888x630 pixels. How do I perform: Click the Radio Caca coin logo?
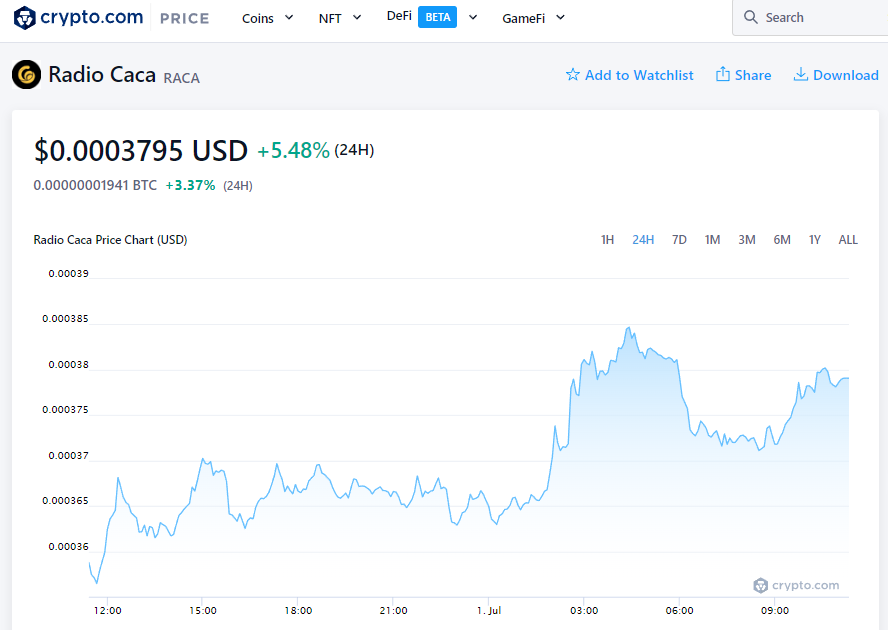pyautogui.click(x=26, y=74)
